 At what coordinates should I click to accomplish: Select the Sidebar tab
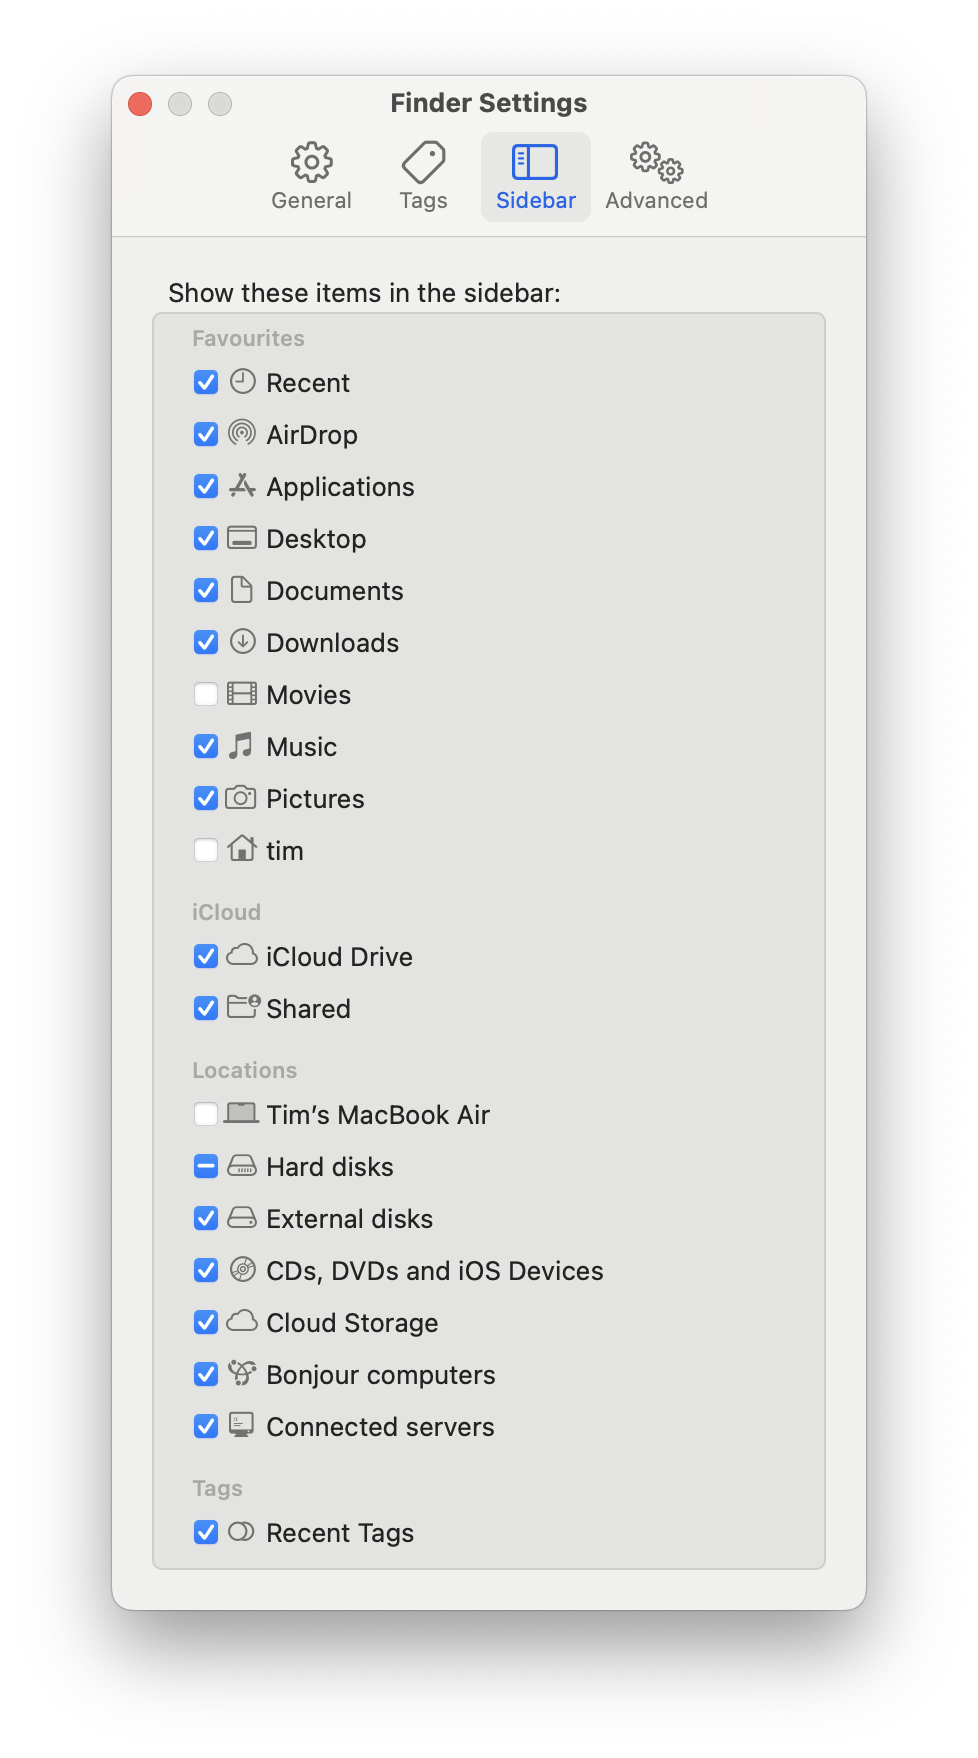(x=536, y=177)
